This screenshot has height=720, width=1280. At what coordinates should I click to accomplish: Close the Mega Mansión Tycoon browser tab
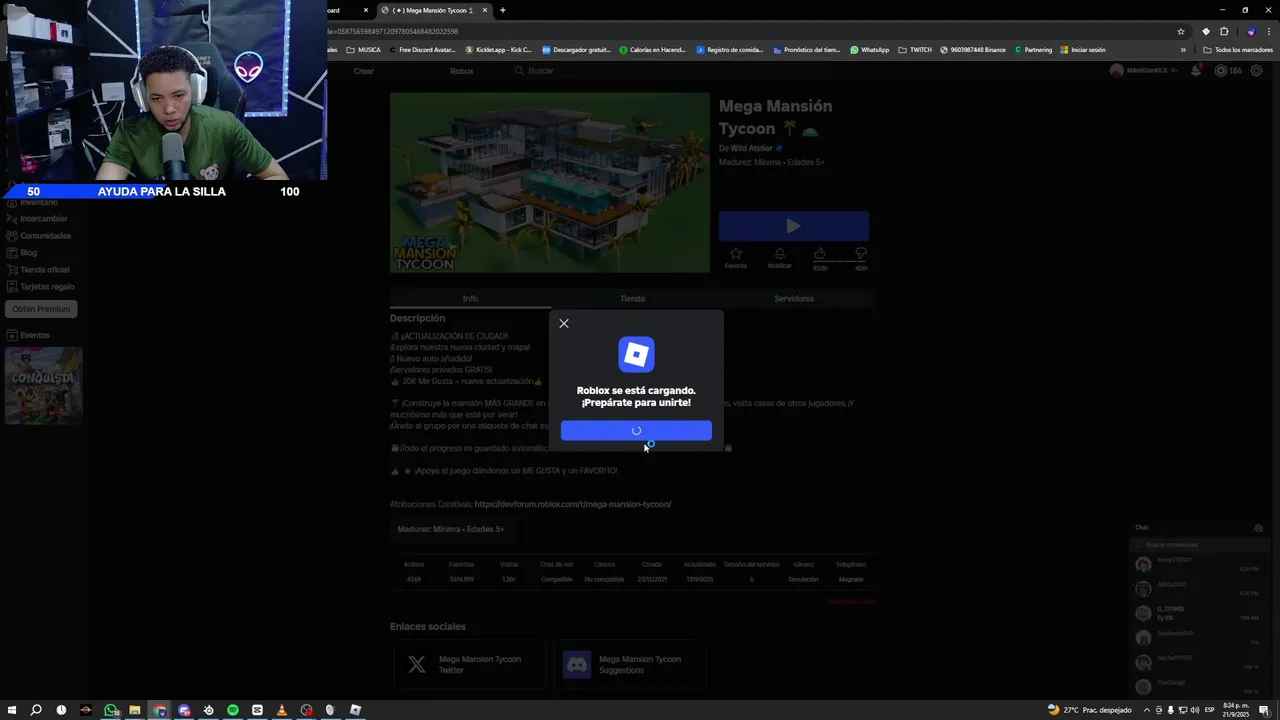coord(485,10)
